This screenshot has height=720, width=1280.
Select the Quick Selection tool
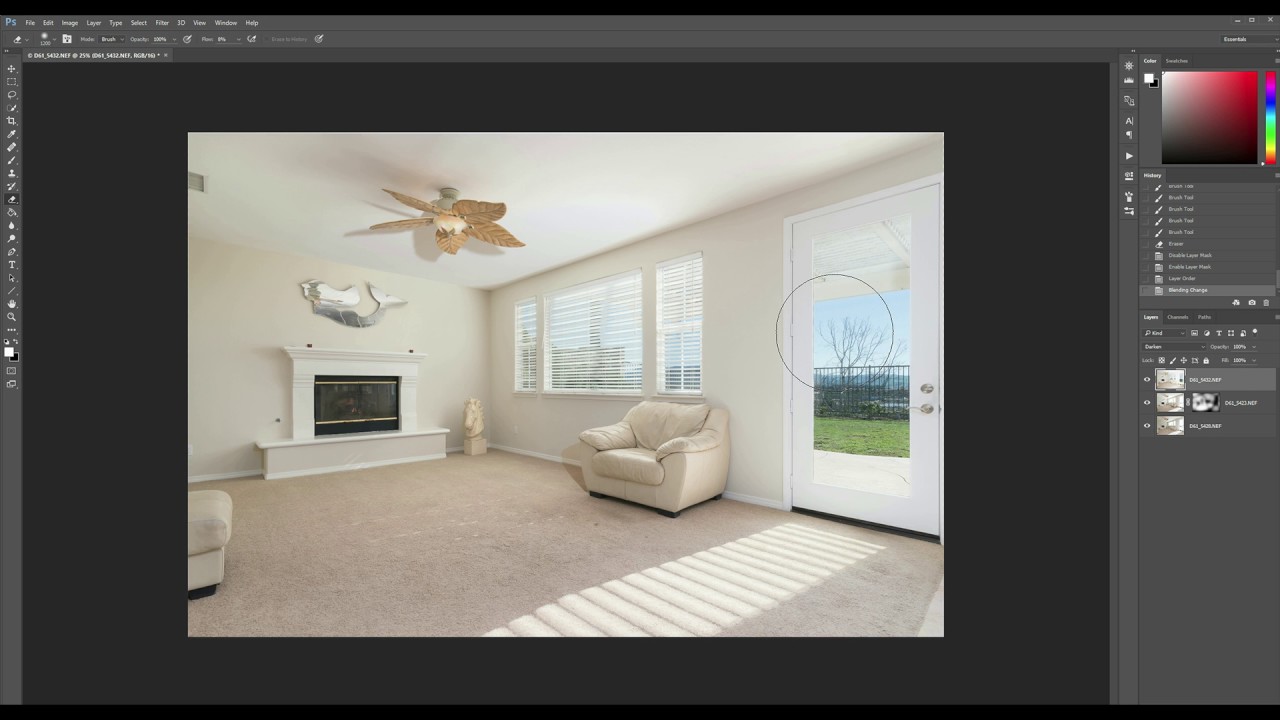click(11, 108)
